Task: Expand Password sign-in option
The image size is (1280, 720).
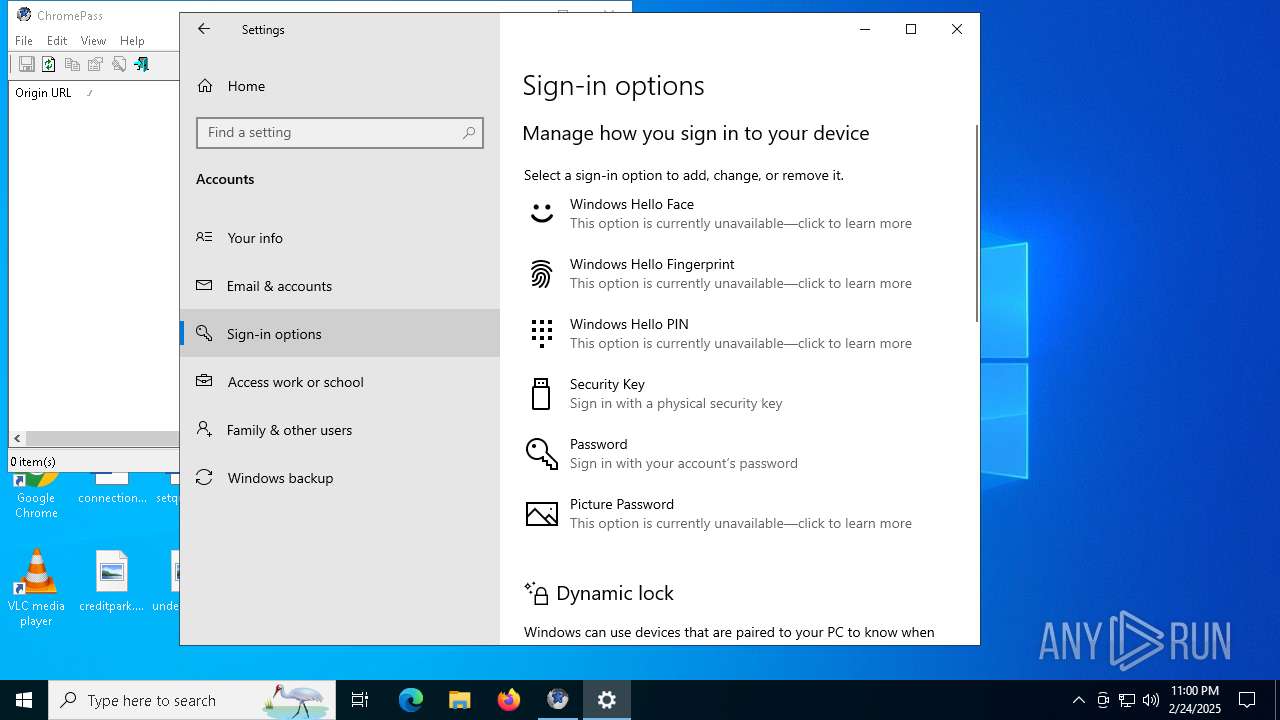Action: [738, 453]
